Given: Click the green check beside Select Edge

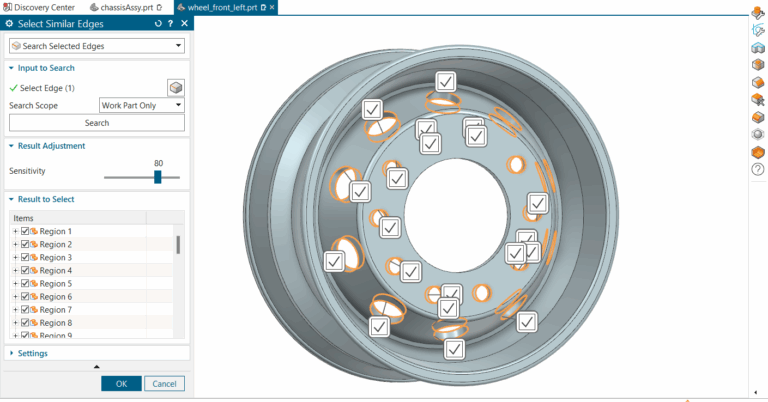Looking at the screenshot, I should 13,88.
